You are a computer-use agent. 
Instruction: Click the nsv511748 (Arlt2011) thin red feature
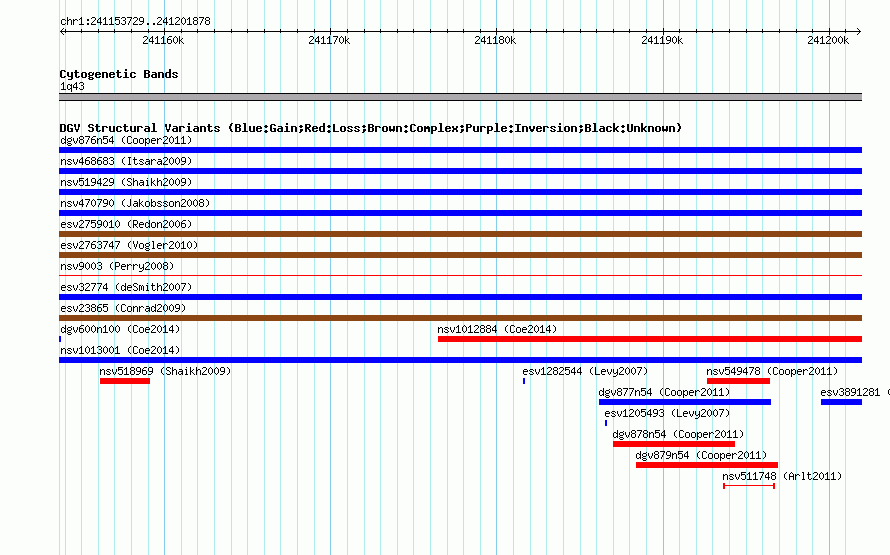749,486
